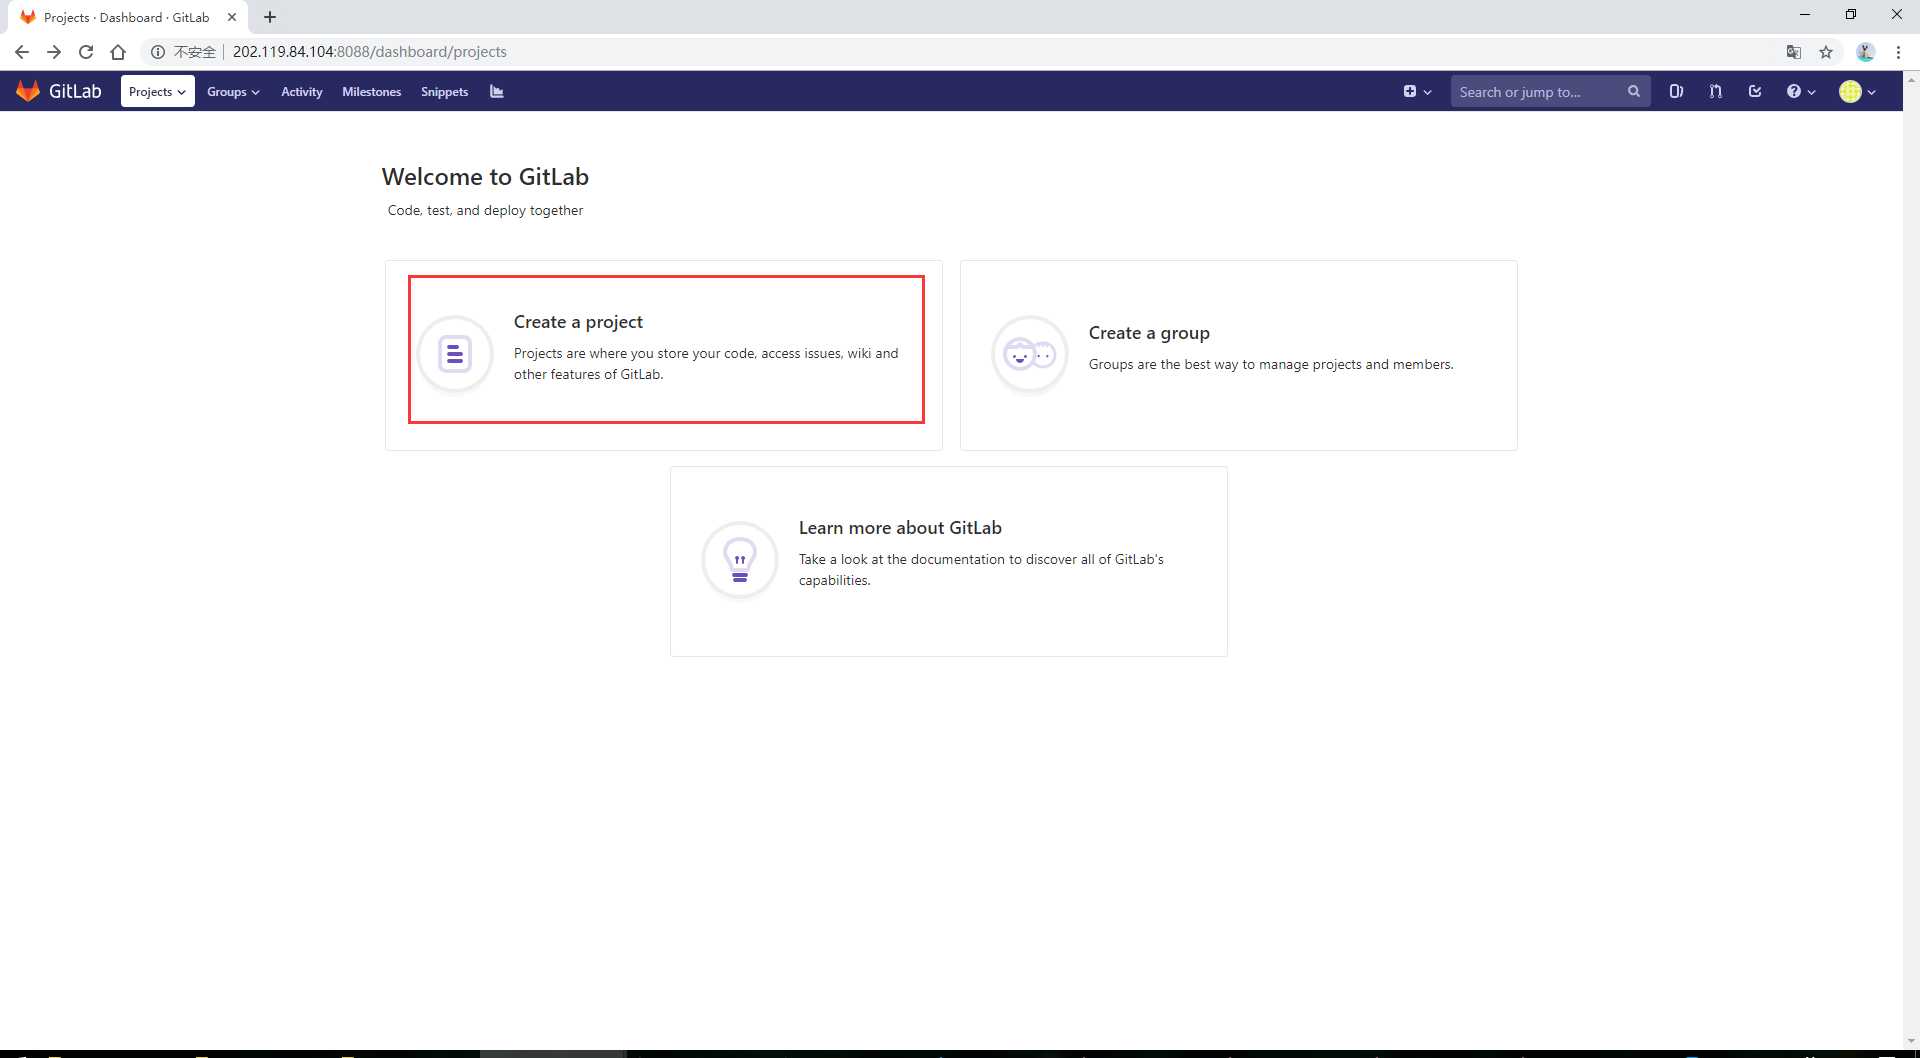Open the new item plus dropdown
This screenshot has width=1920, height=1058.
point(1417,91)
